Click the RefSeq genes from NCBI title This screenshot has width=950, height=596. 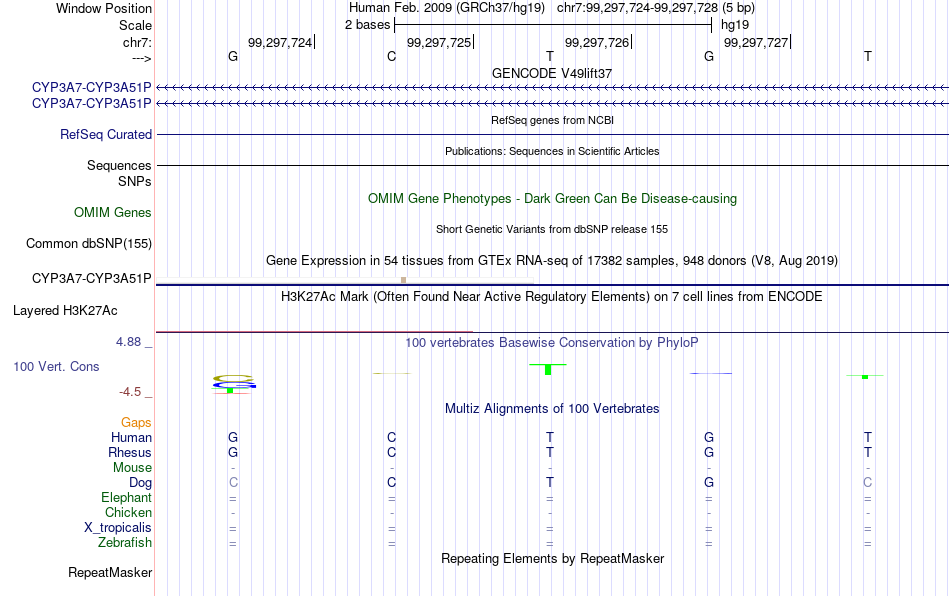point(552,120)
